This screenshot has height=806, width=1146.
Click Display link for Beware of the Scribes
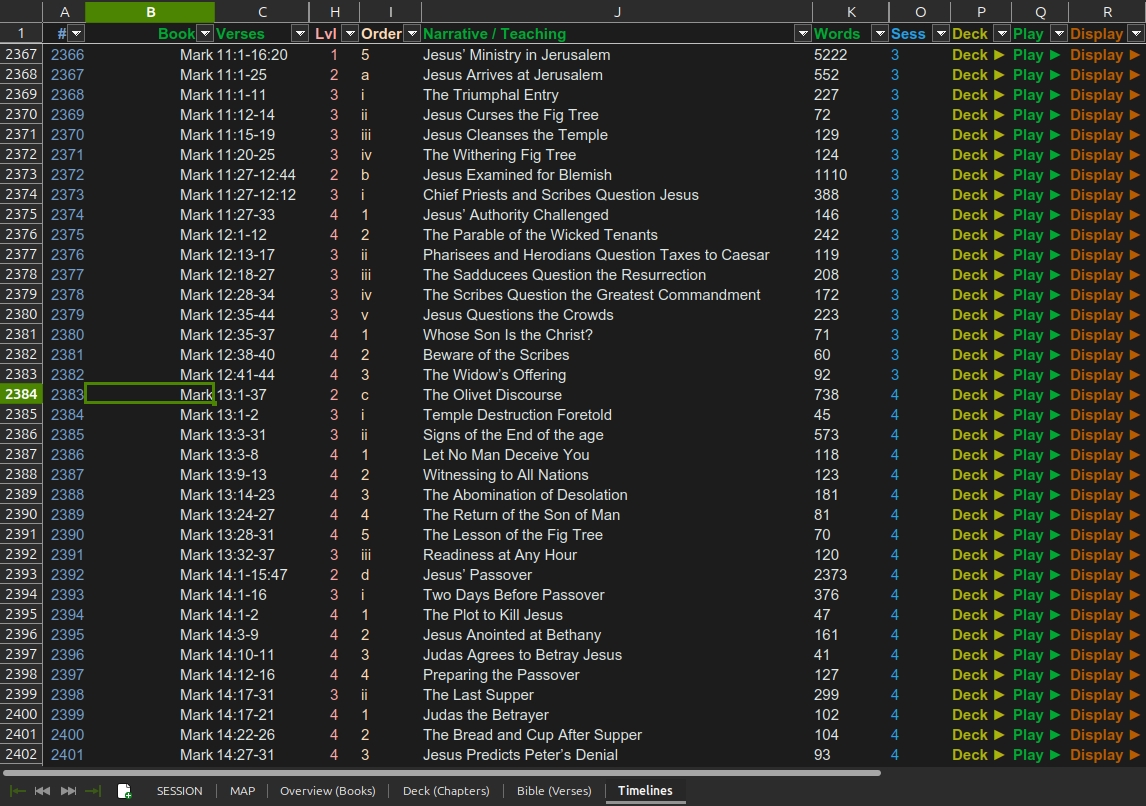click(1104, 355)
